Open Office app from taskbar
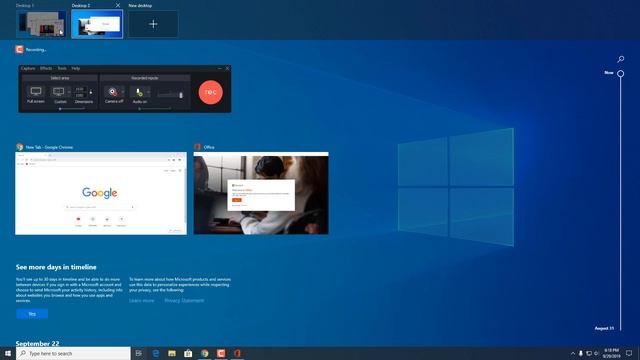This screenshot has height=360, width=640. pos(237,353)
